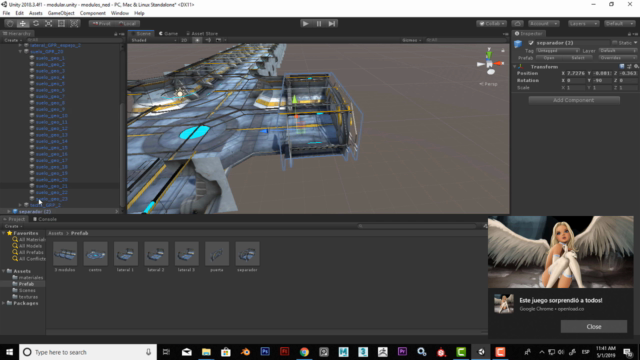Click the prefab Select button
Image resolution: width=640 pixels, height=360 pixels.
point(578,58)
